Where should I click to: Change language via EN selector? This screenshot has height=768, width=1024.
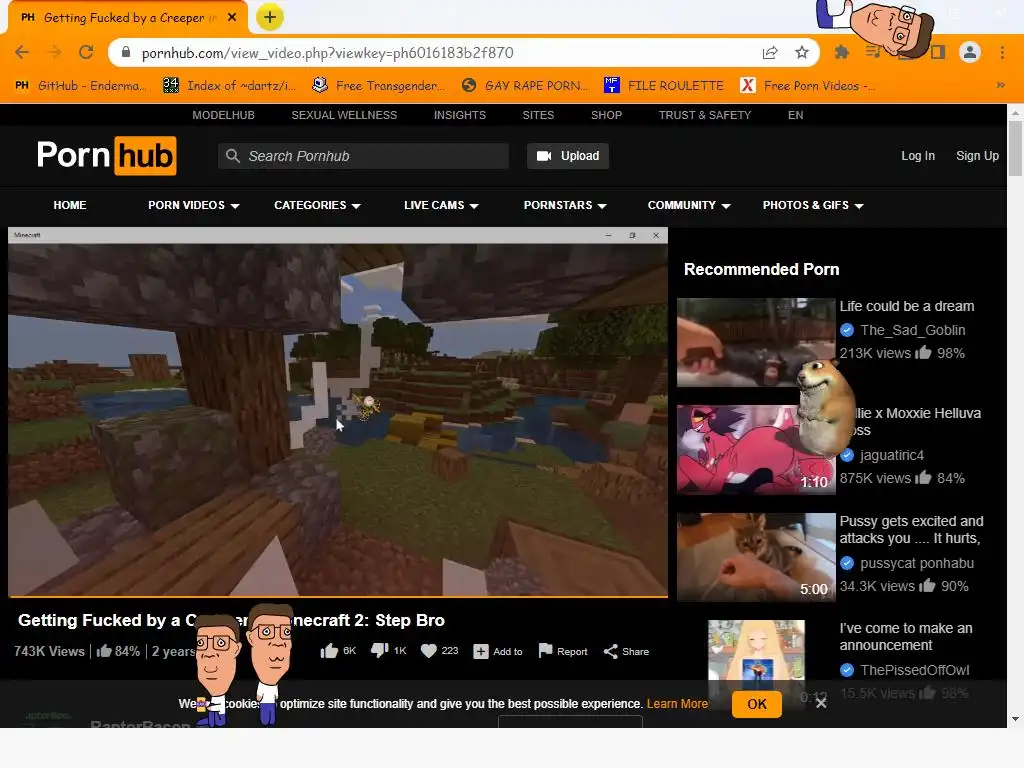tap(795, 115)
